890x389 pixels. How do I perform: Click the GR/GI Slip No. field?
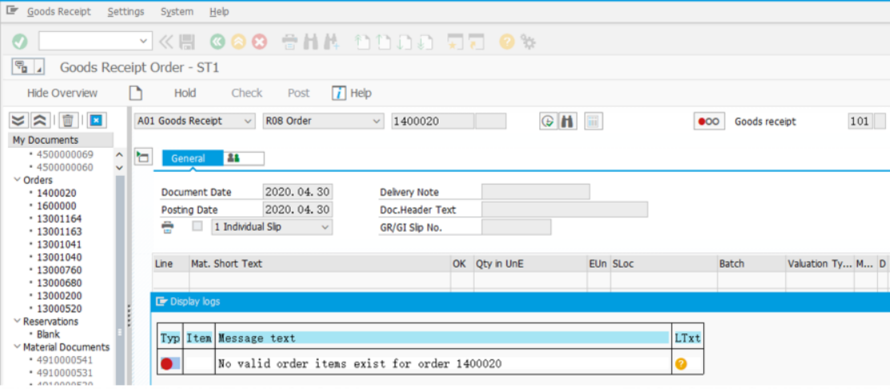click(x=516, y=227)
